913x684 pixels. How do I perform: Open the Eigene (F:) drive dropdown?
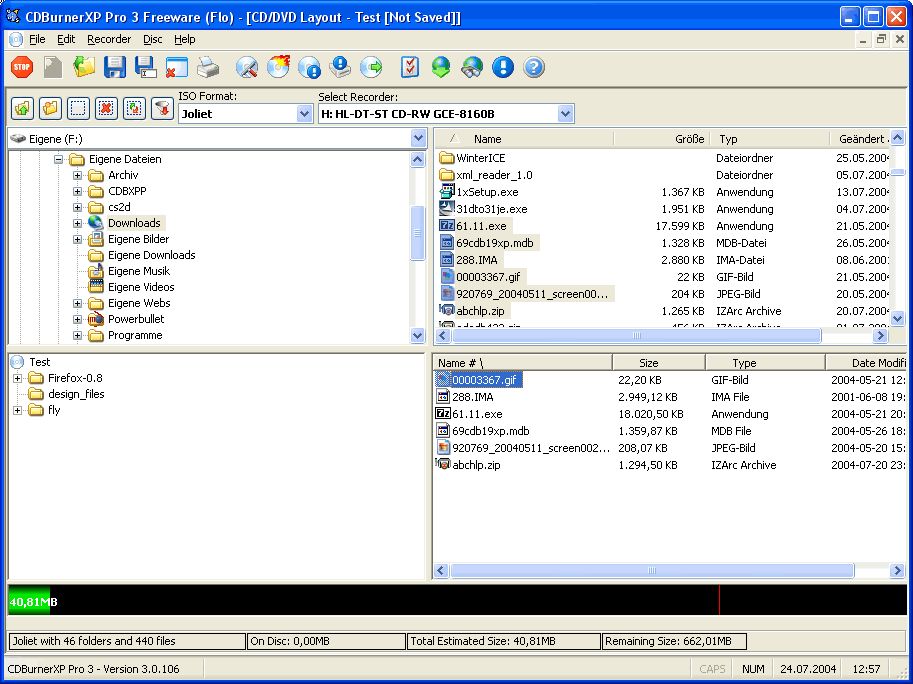418,139
